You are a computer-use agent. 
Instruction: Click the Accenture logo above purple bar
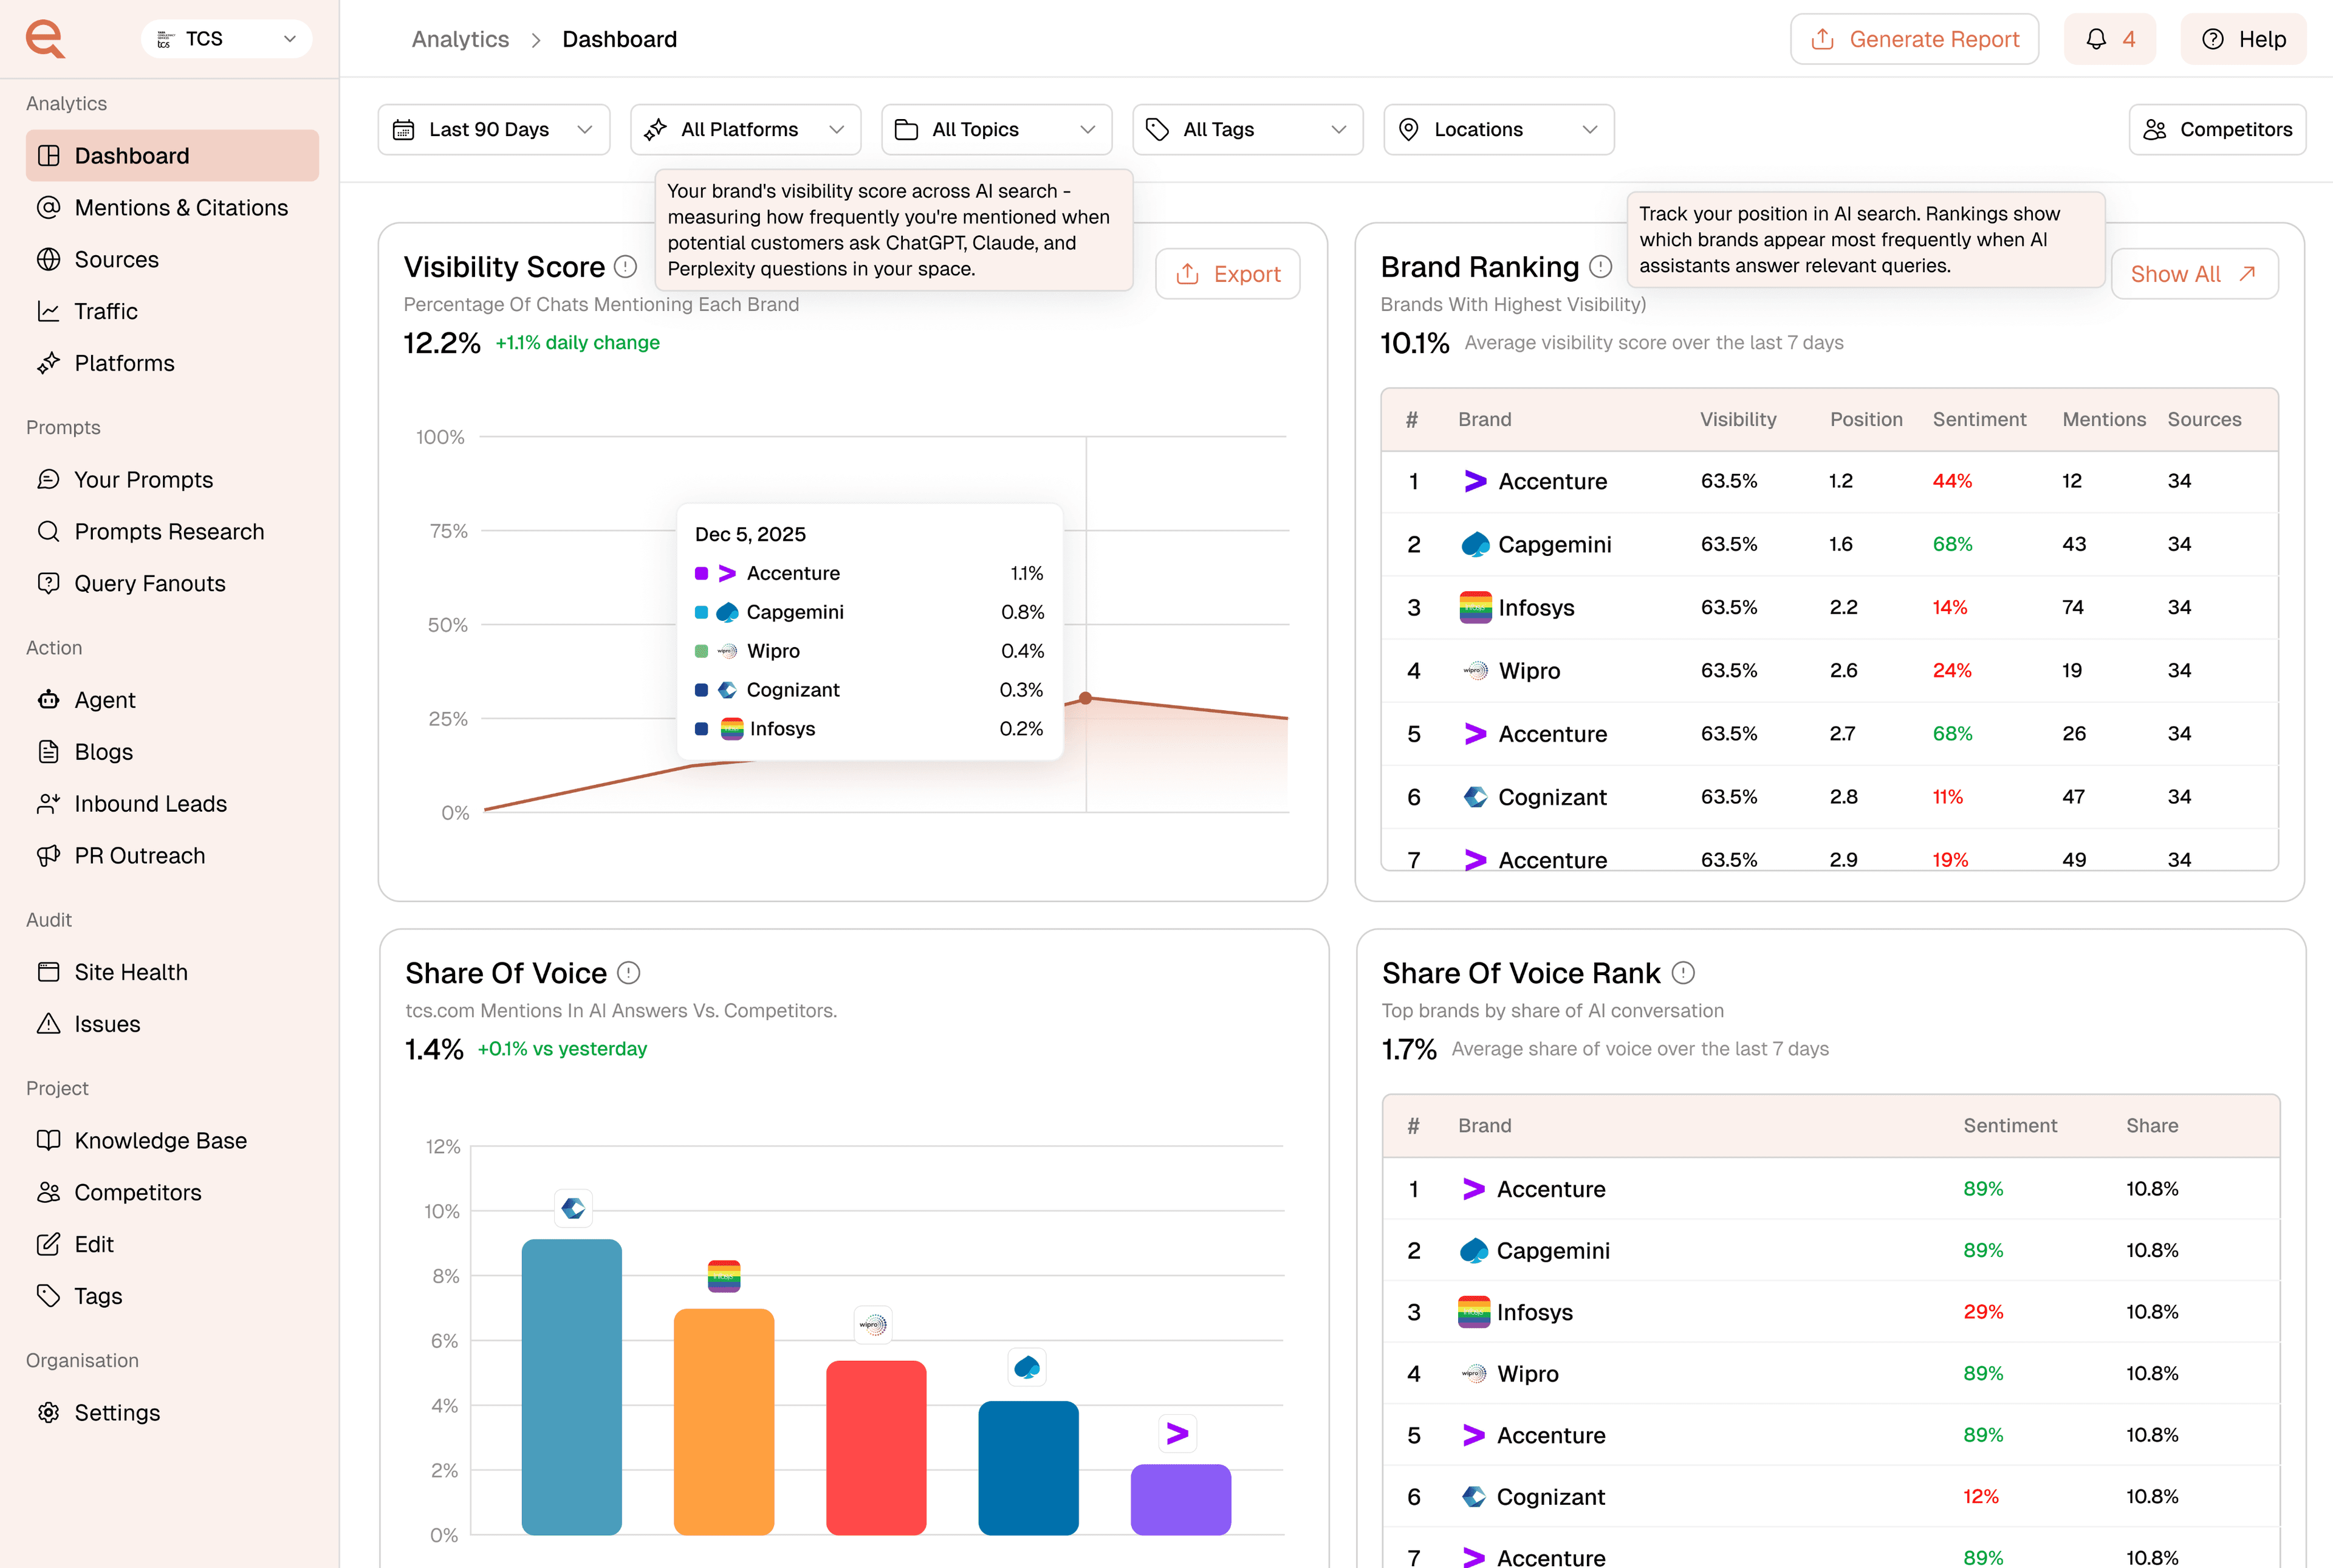tap(1178, 1434)
